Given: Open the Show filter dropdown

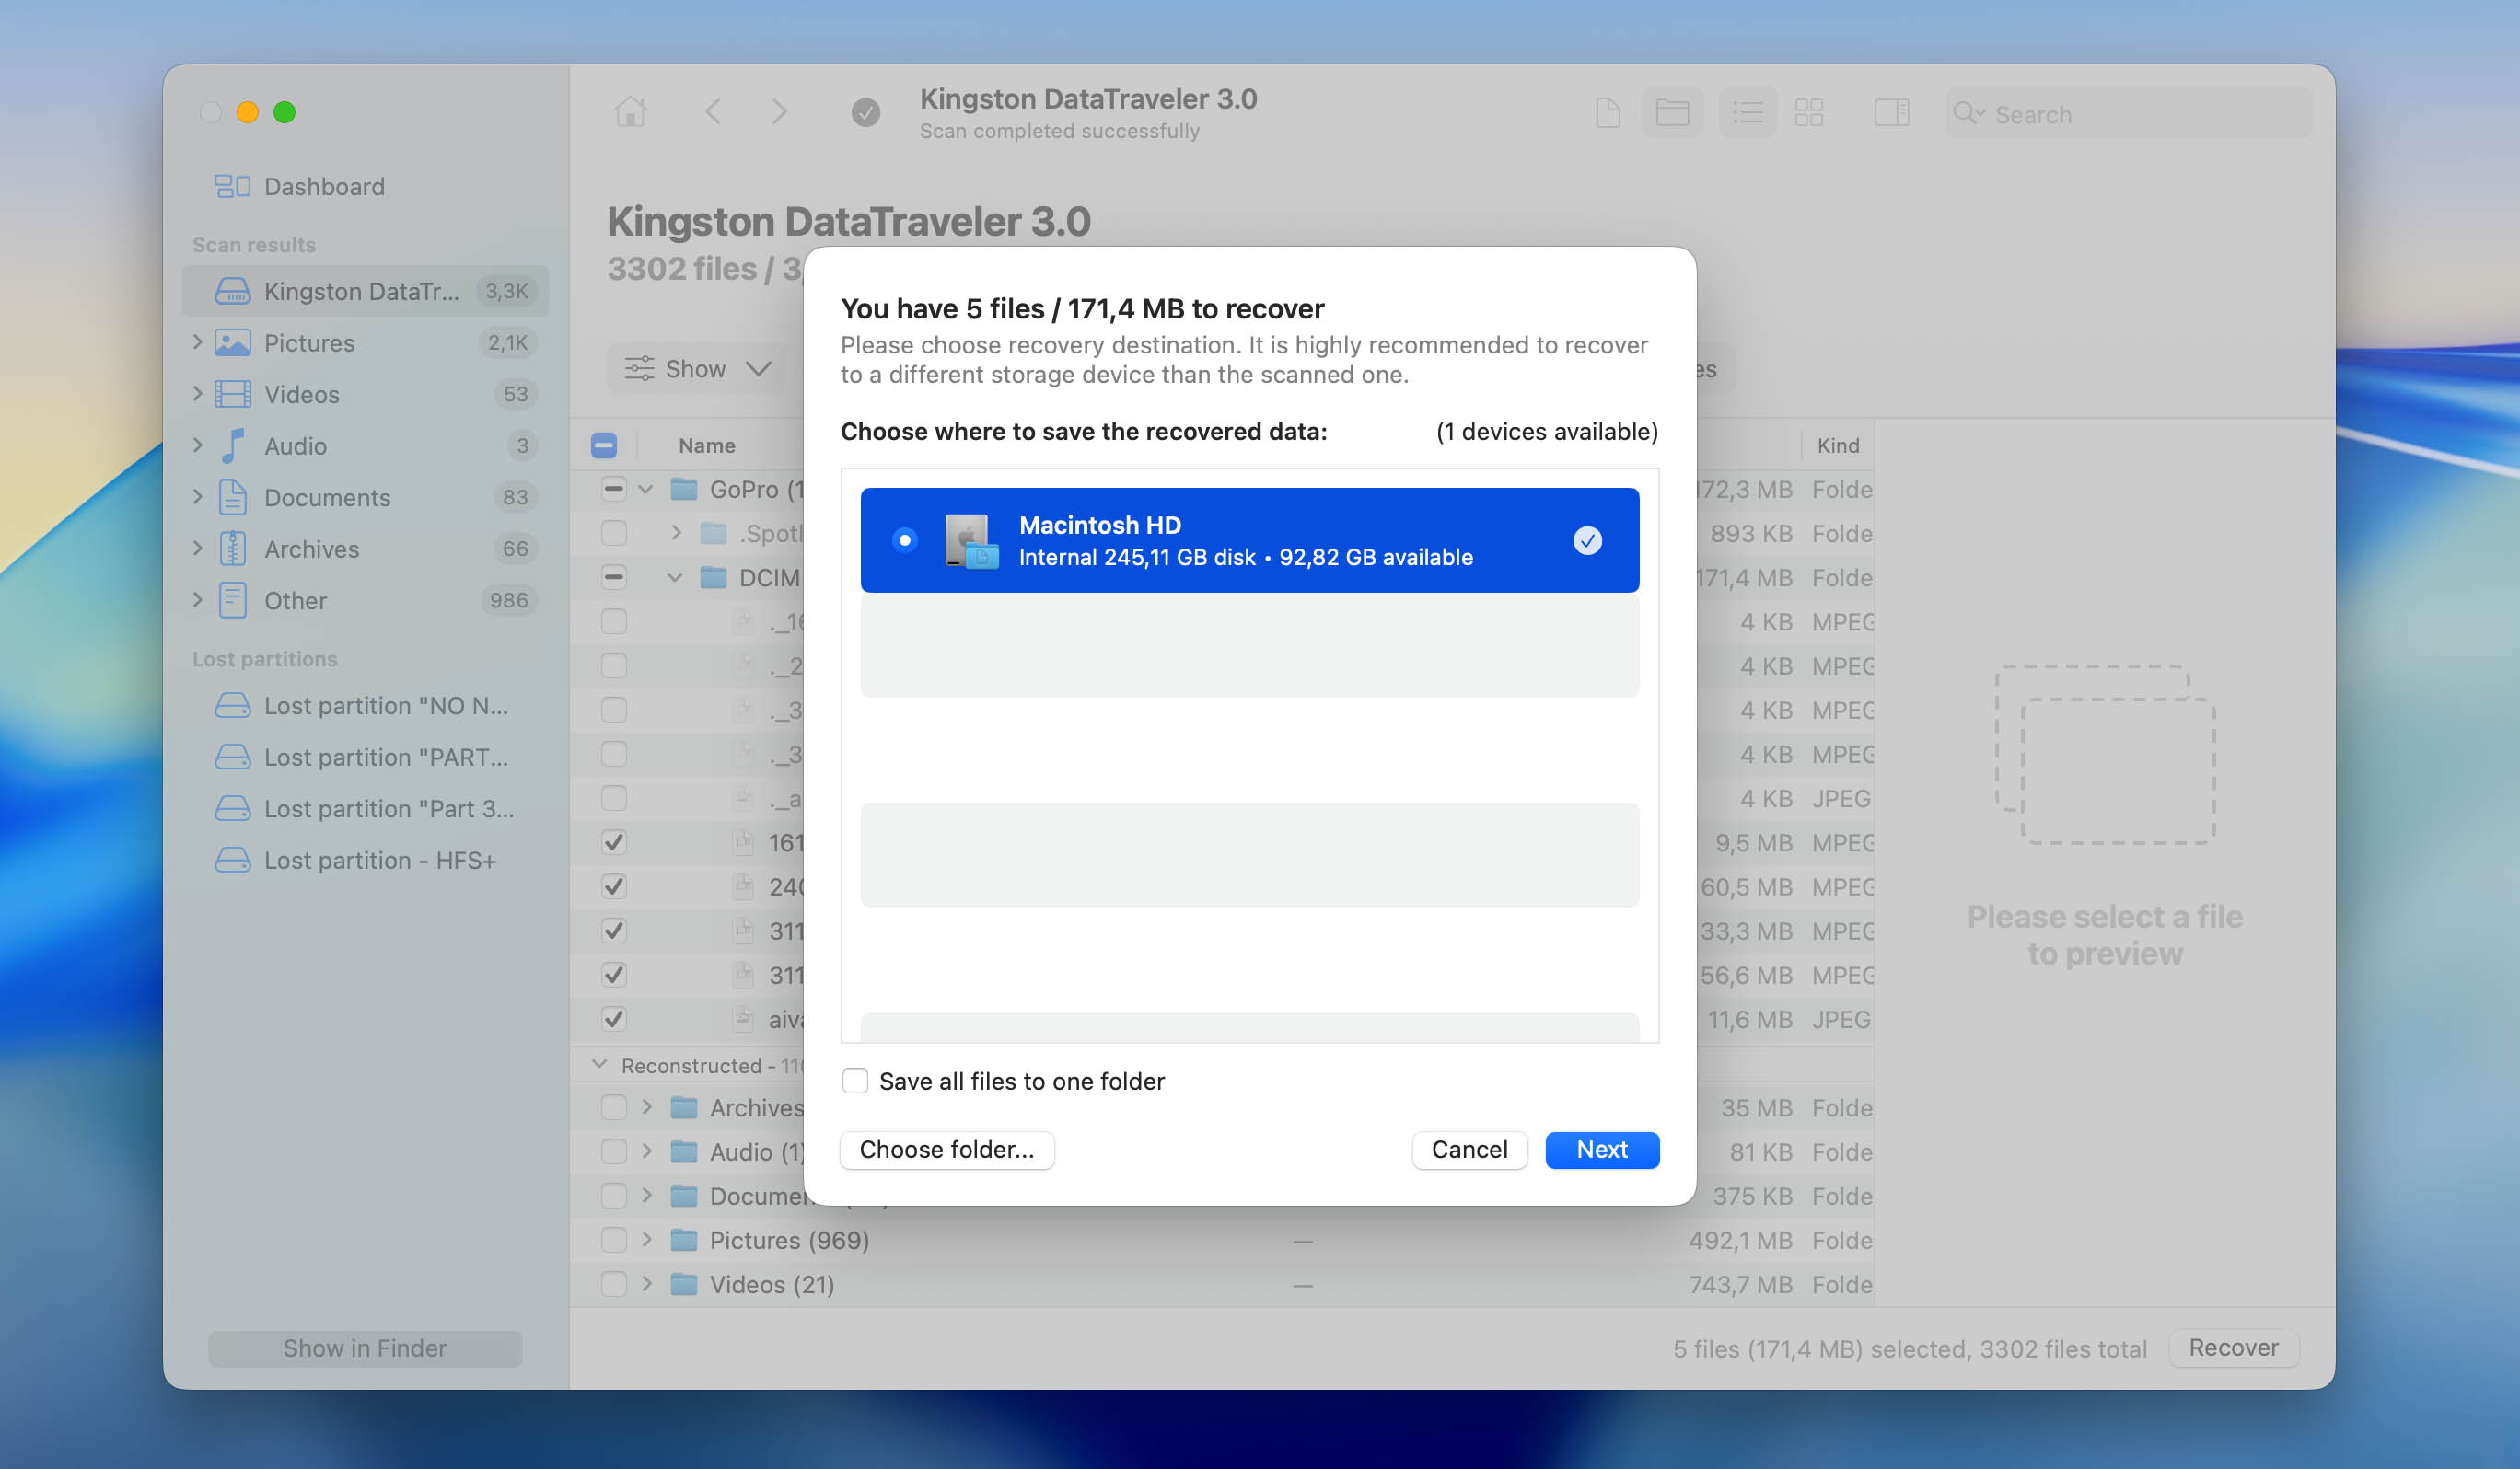Looking at the screenshot, I should (x=697, y=369).
